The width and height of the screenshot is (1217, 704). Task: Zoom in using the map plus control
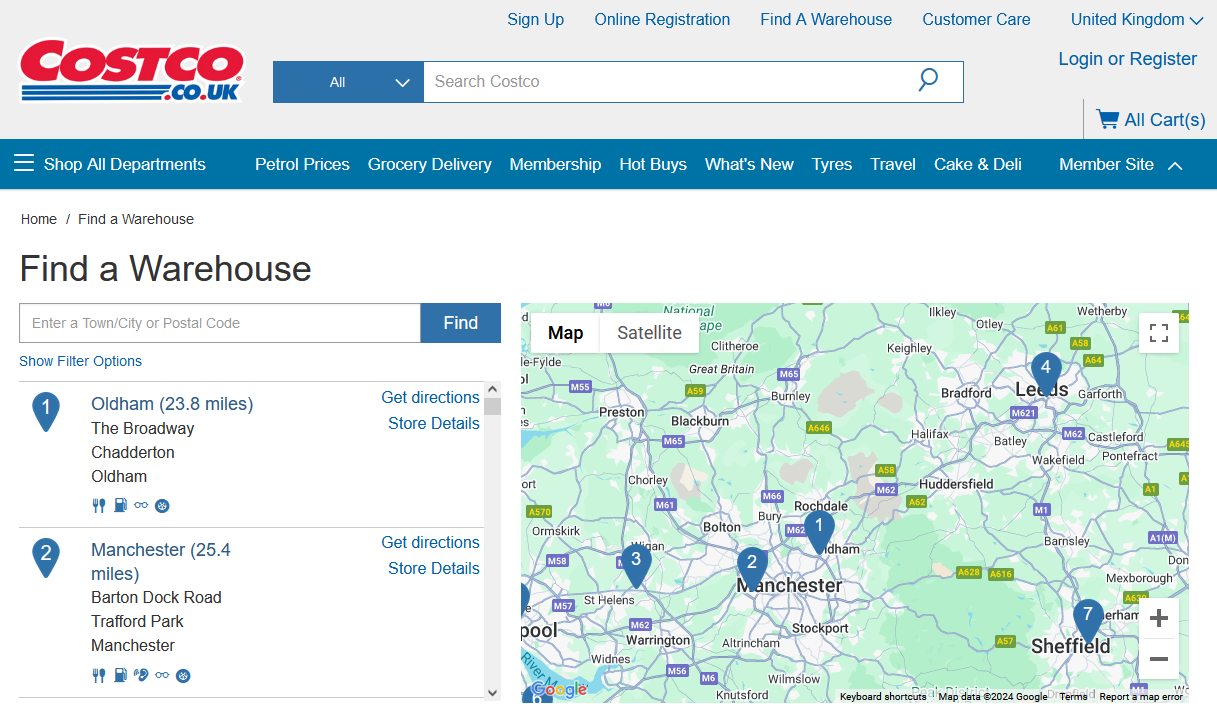(1158, 618)
